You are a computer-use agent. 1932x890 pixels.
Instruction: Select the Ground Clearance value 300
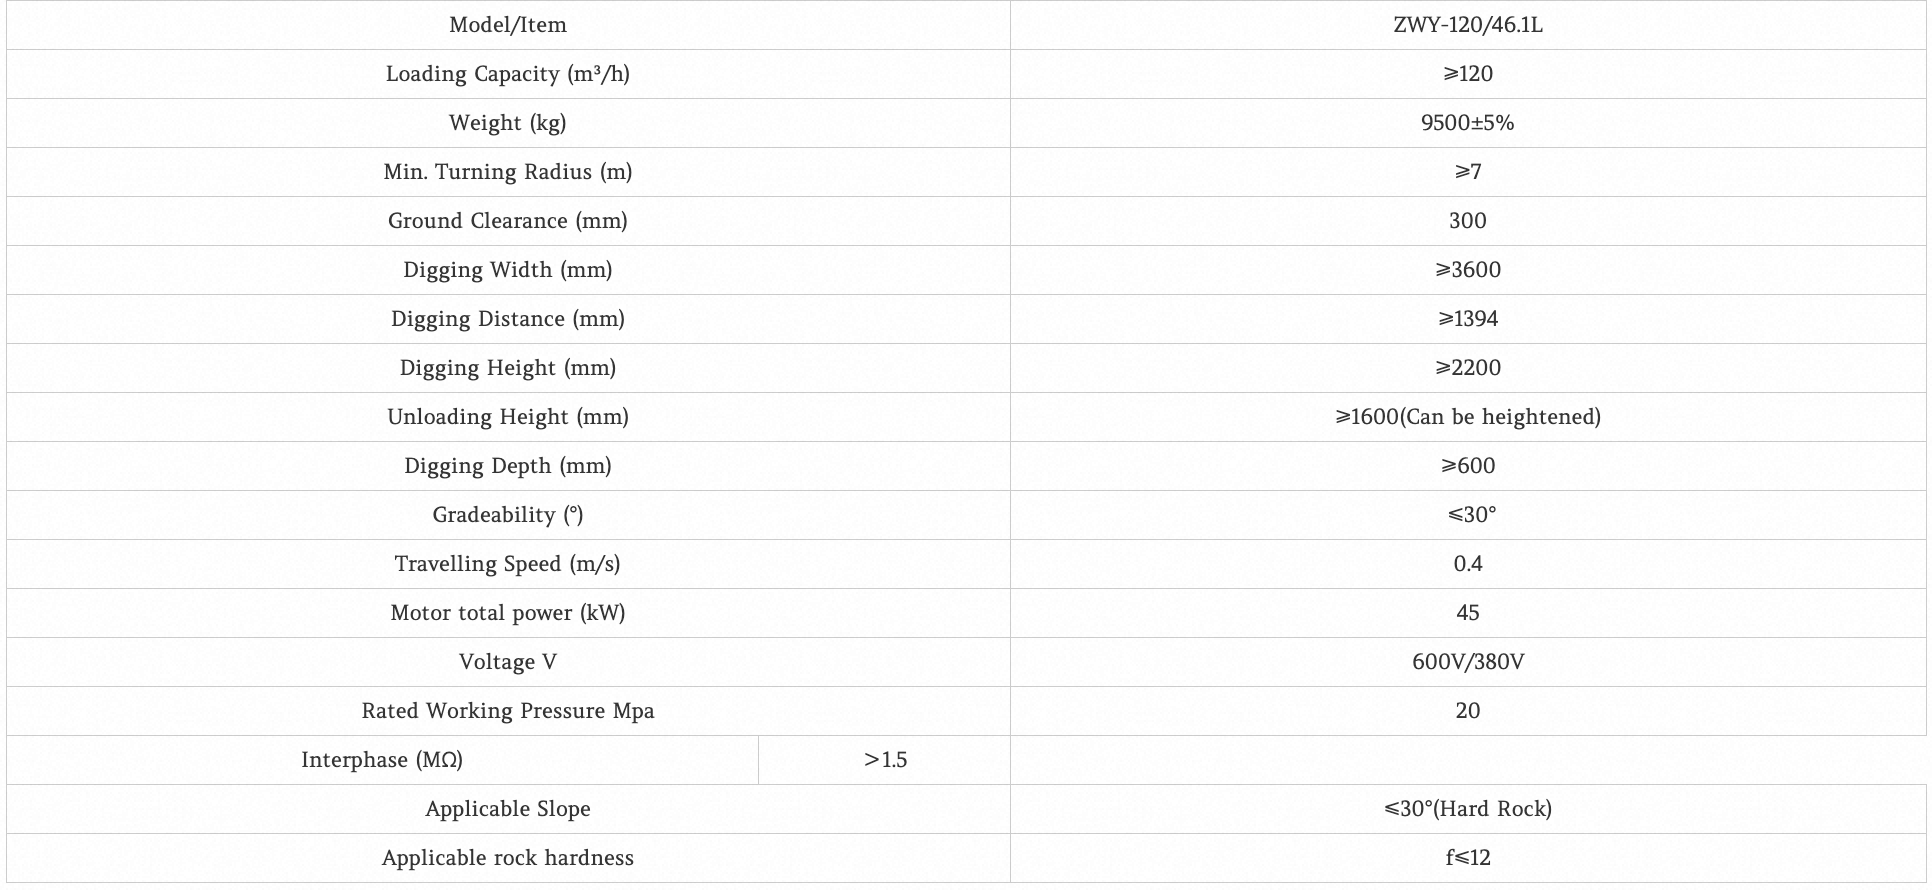[x=1467, y=221]
